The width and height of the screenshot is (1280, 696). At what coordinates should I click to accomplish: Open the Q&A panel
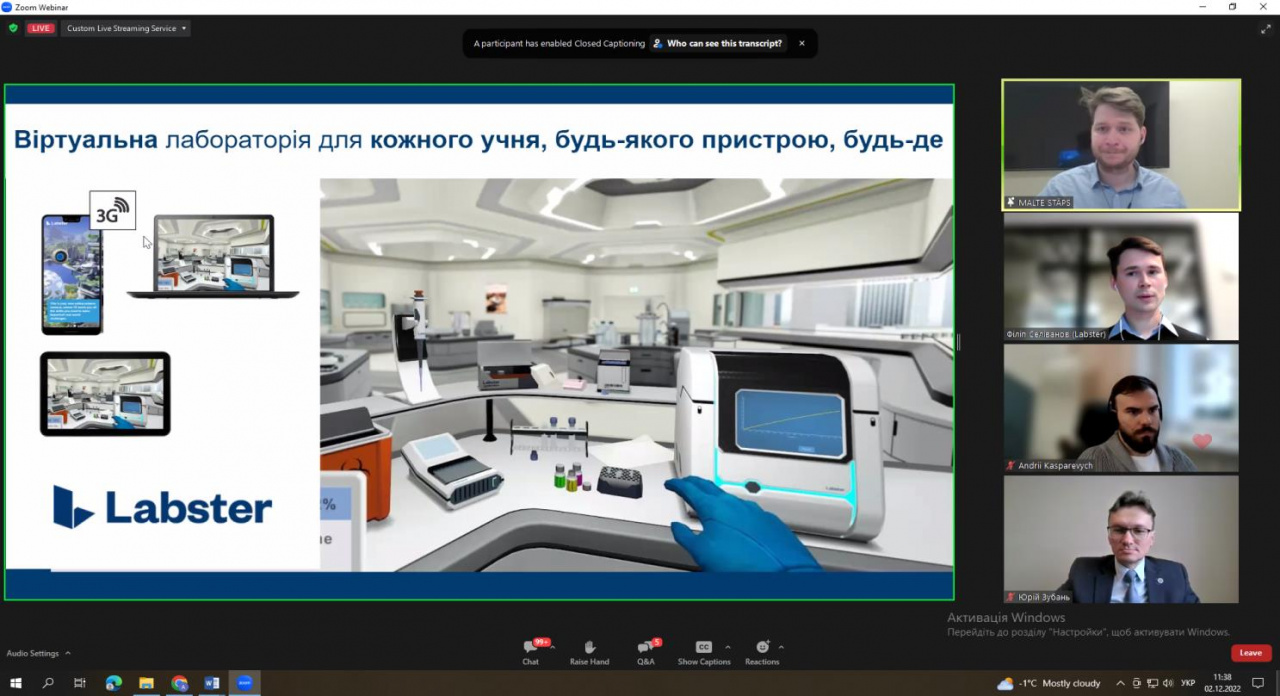pyautogui.click(x=646, y=652)
